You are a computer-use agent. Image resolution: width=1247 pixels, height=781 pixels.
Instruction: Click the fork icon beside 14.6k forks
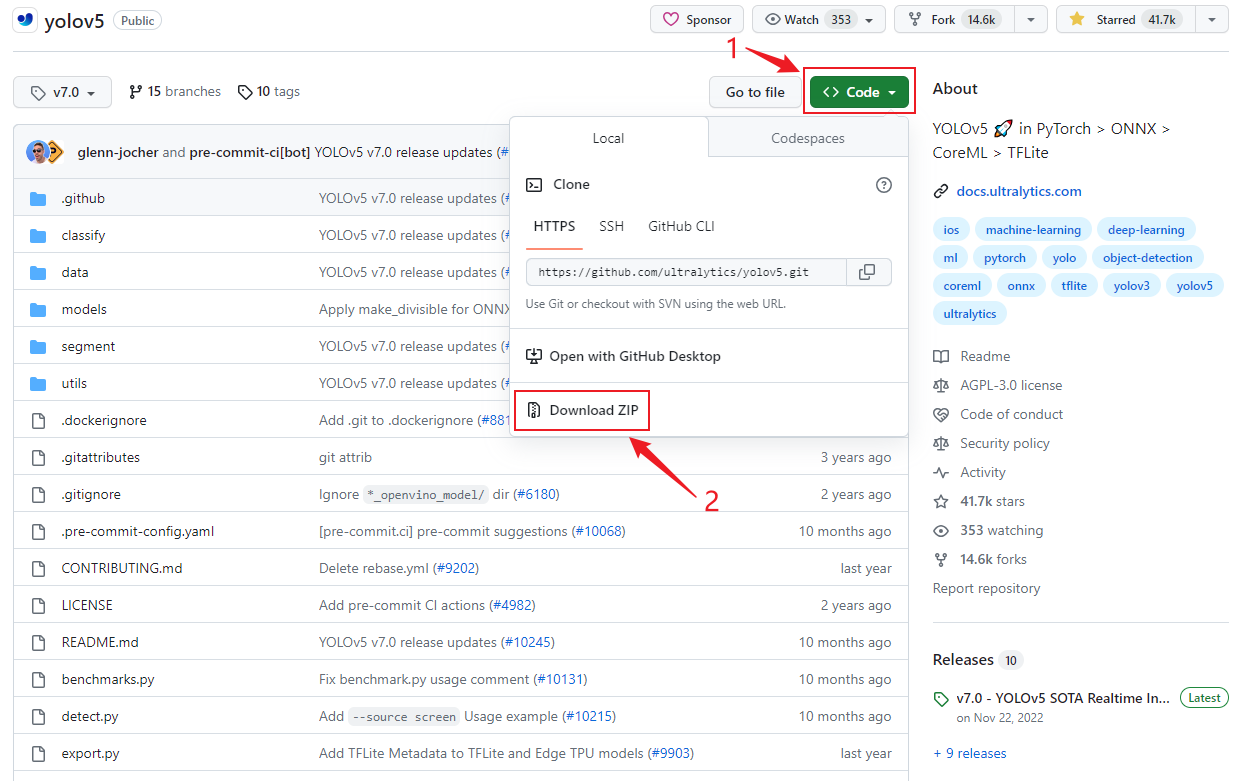pyautogui.click(x=941, y=559)
